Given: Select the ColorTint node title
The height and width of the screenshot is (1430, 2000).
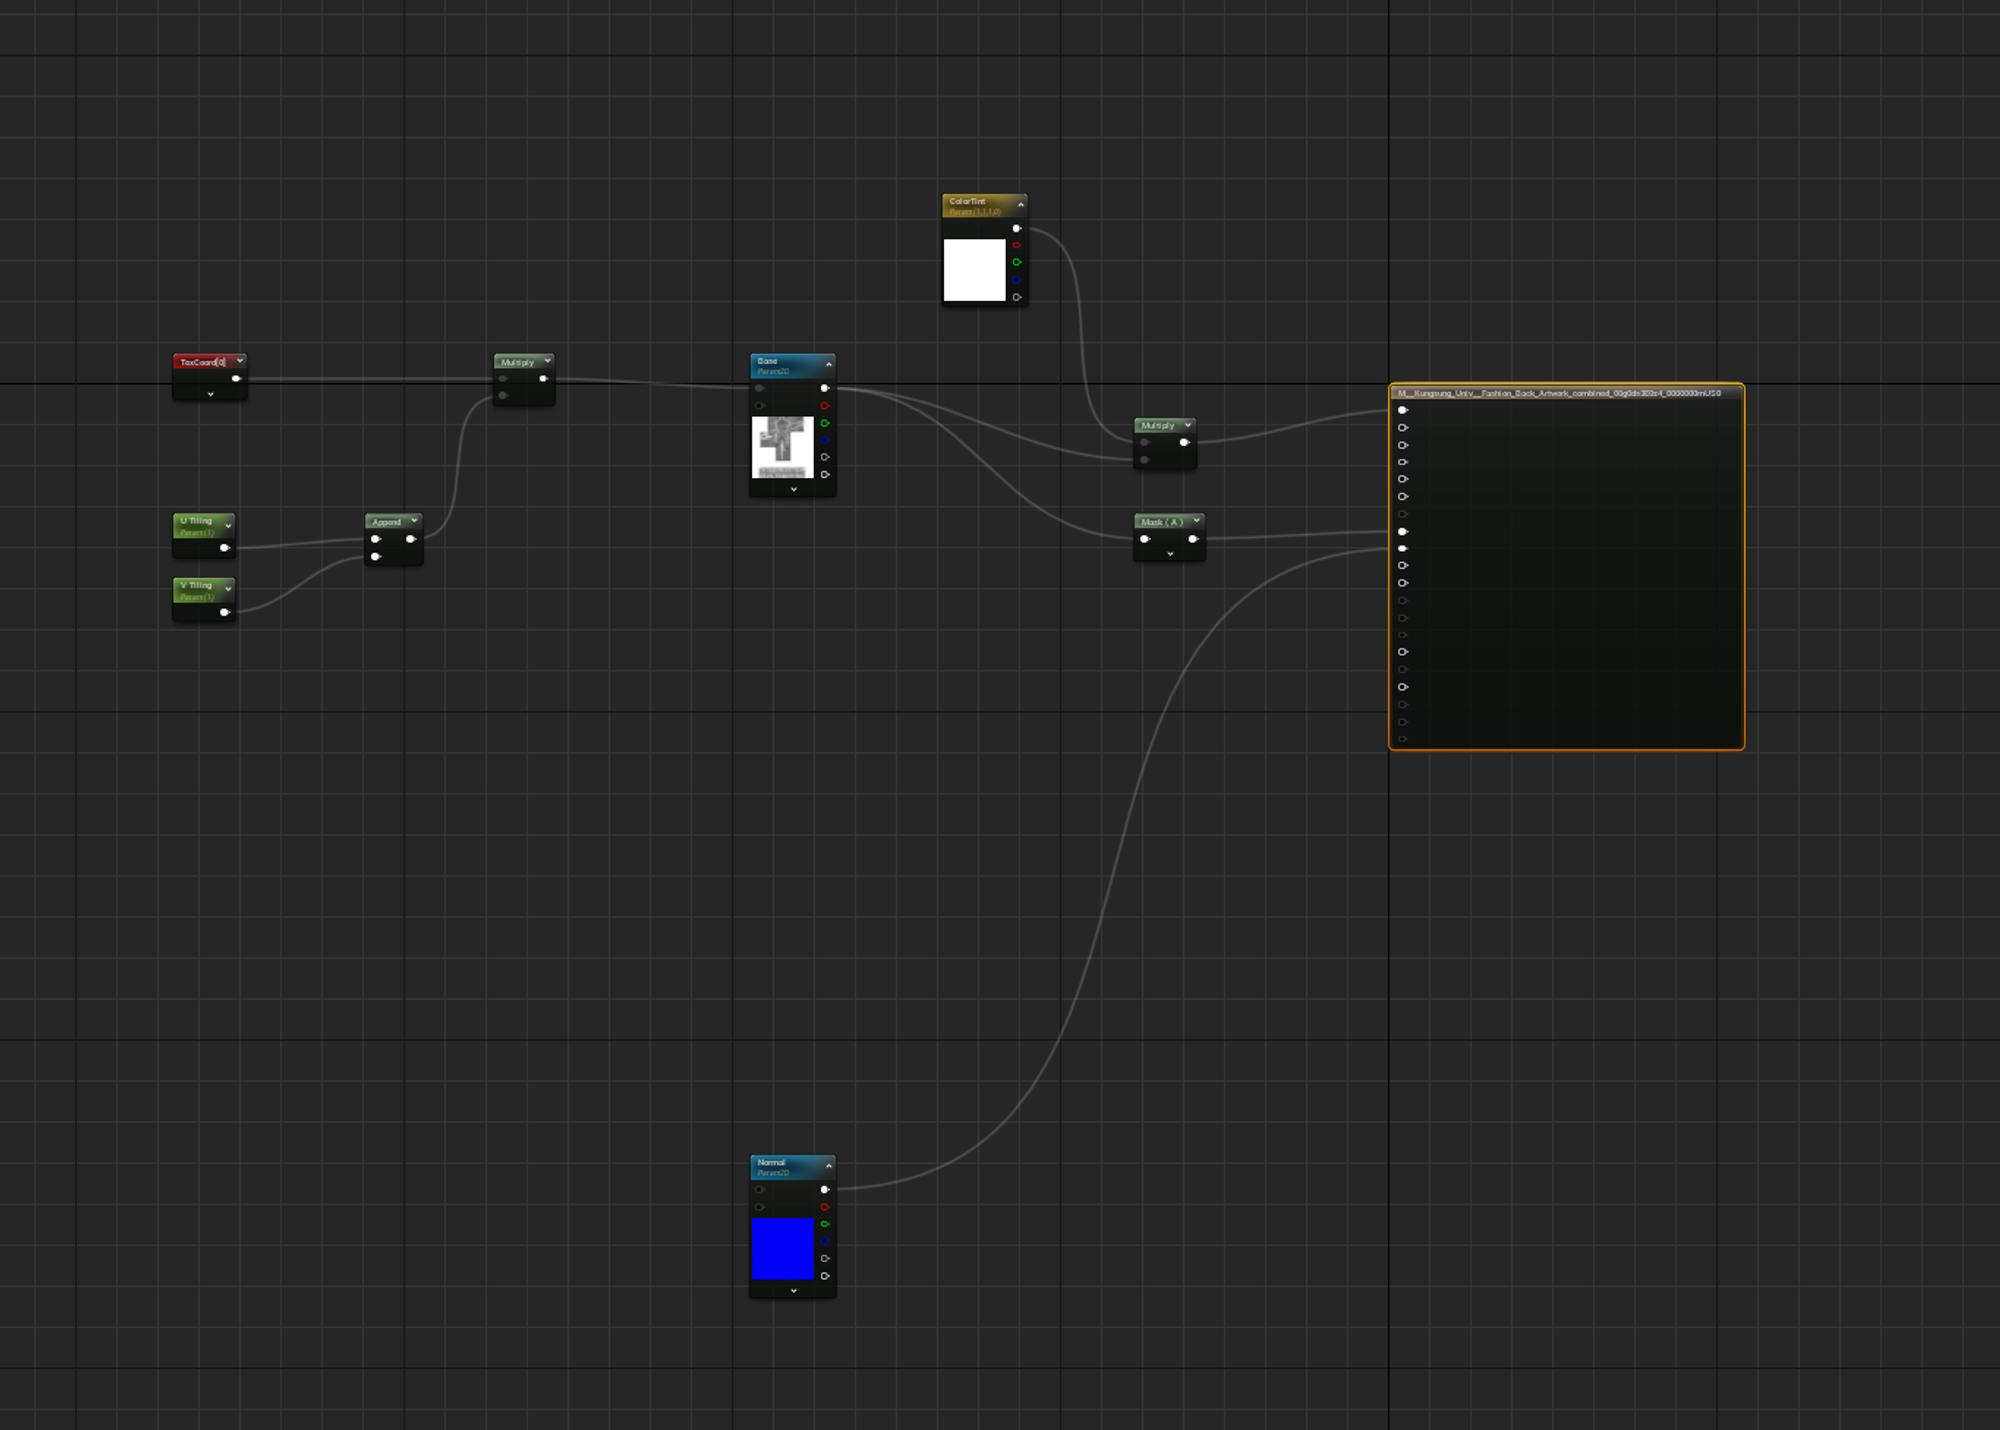Looking at the screenshot, I should 967,201.
